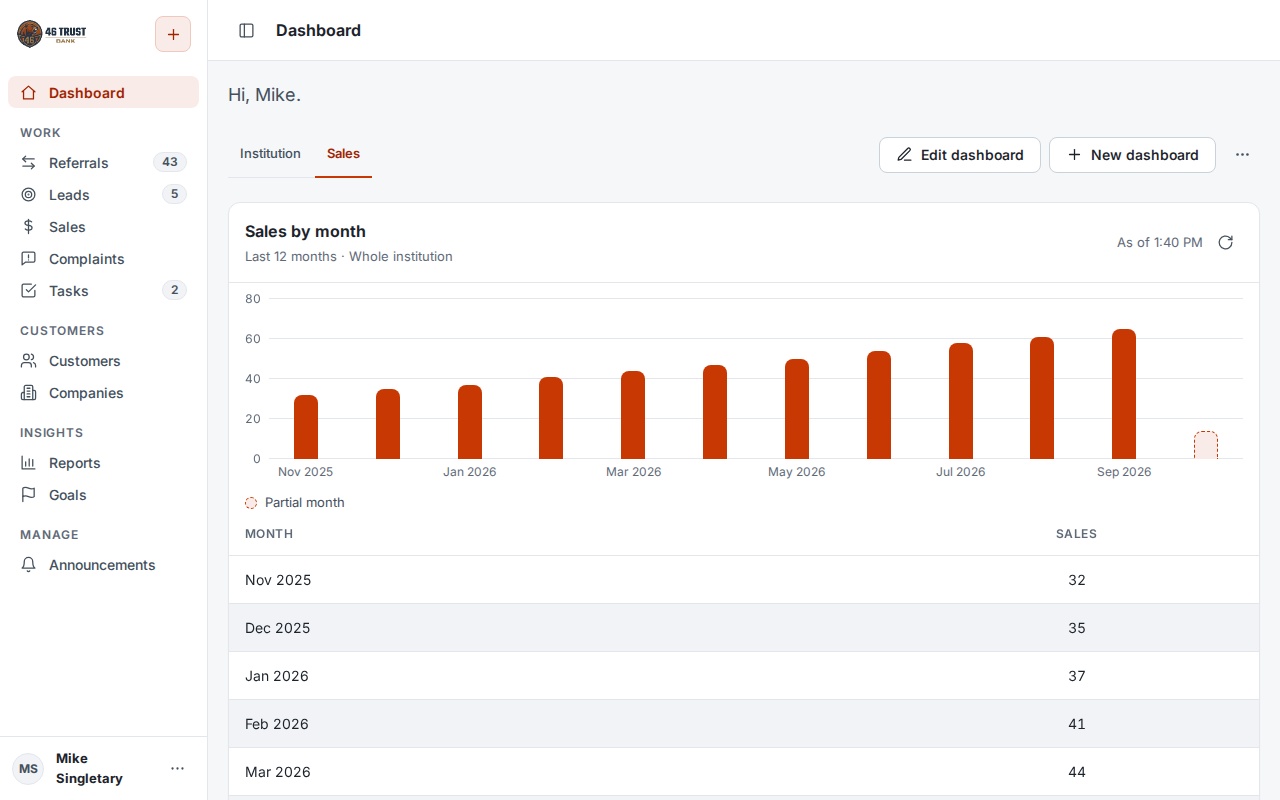Click the Referrals count badge 43
Screen dimensions: 1280x800
(x=170, y=163)
